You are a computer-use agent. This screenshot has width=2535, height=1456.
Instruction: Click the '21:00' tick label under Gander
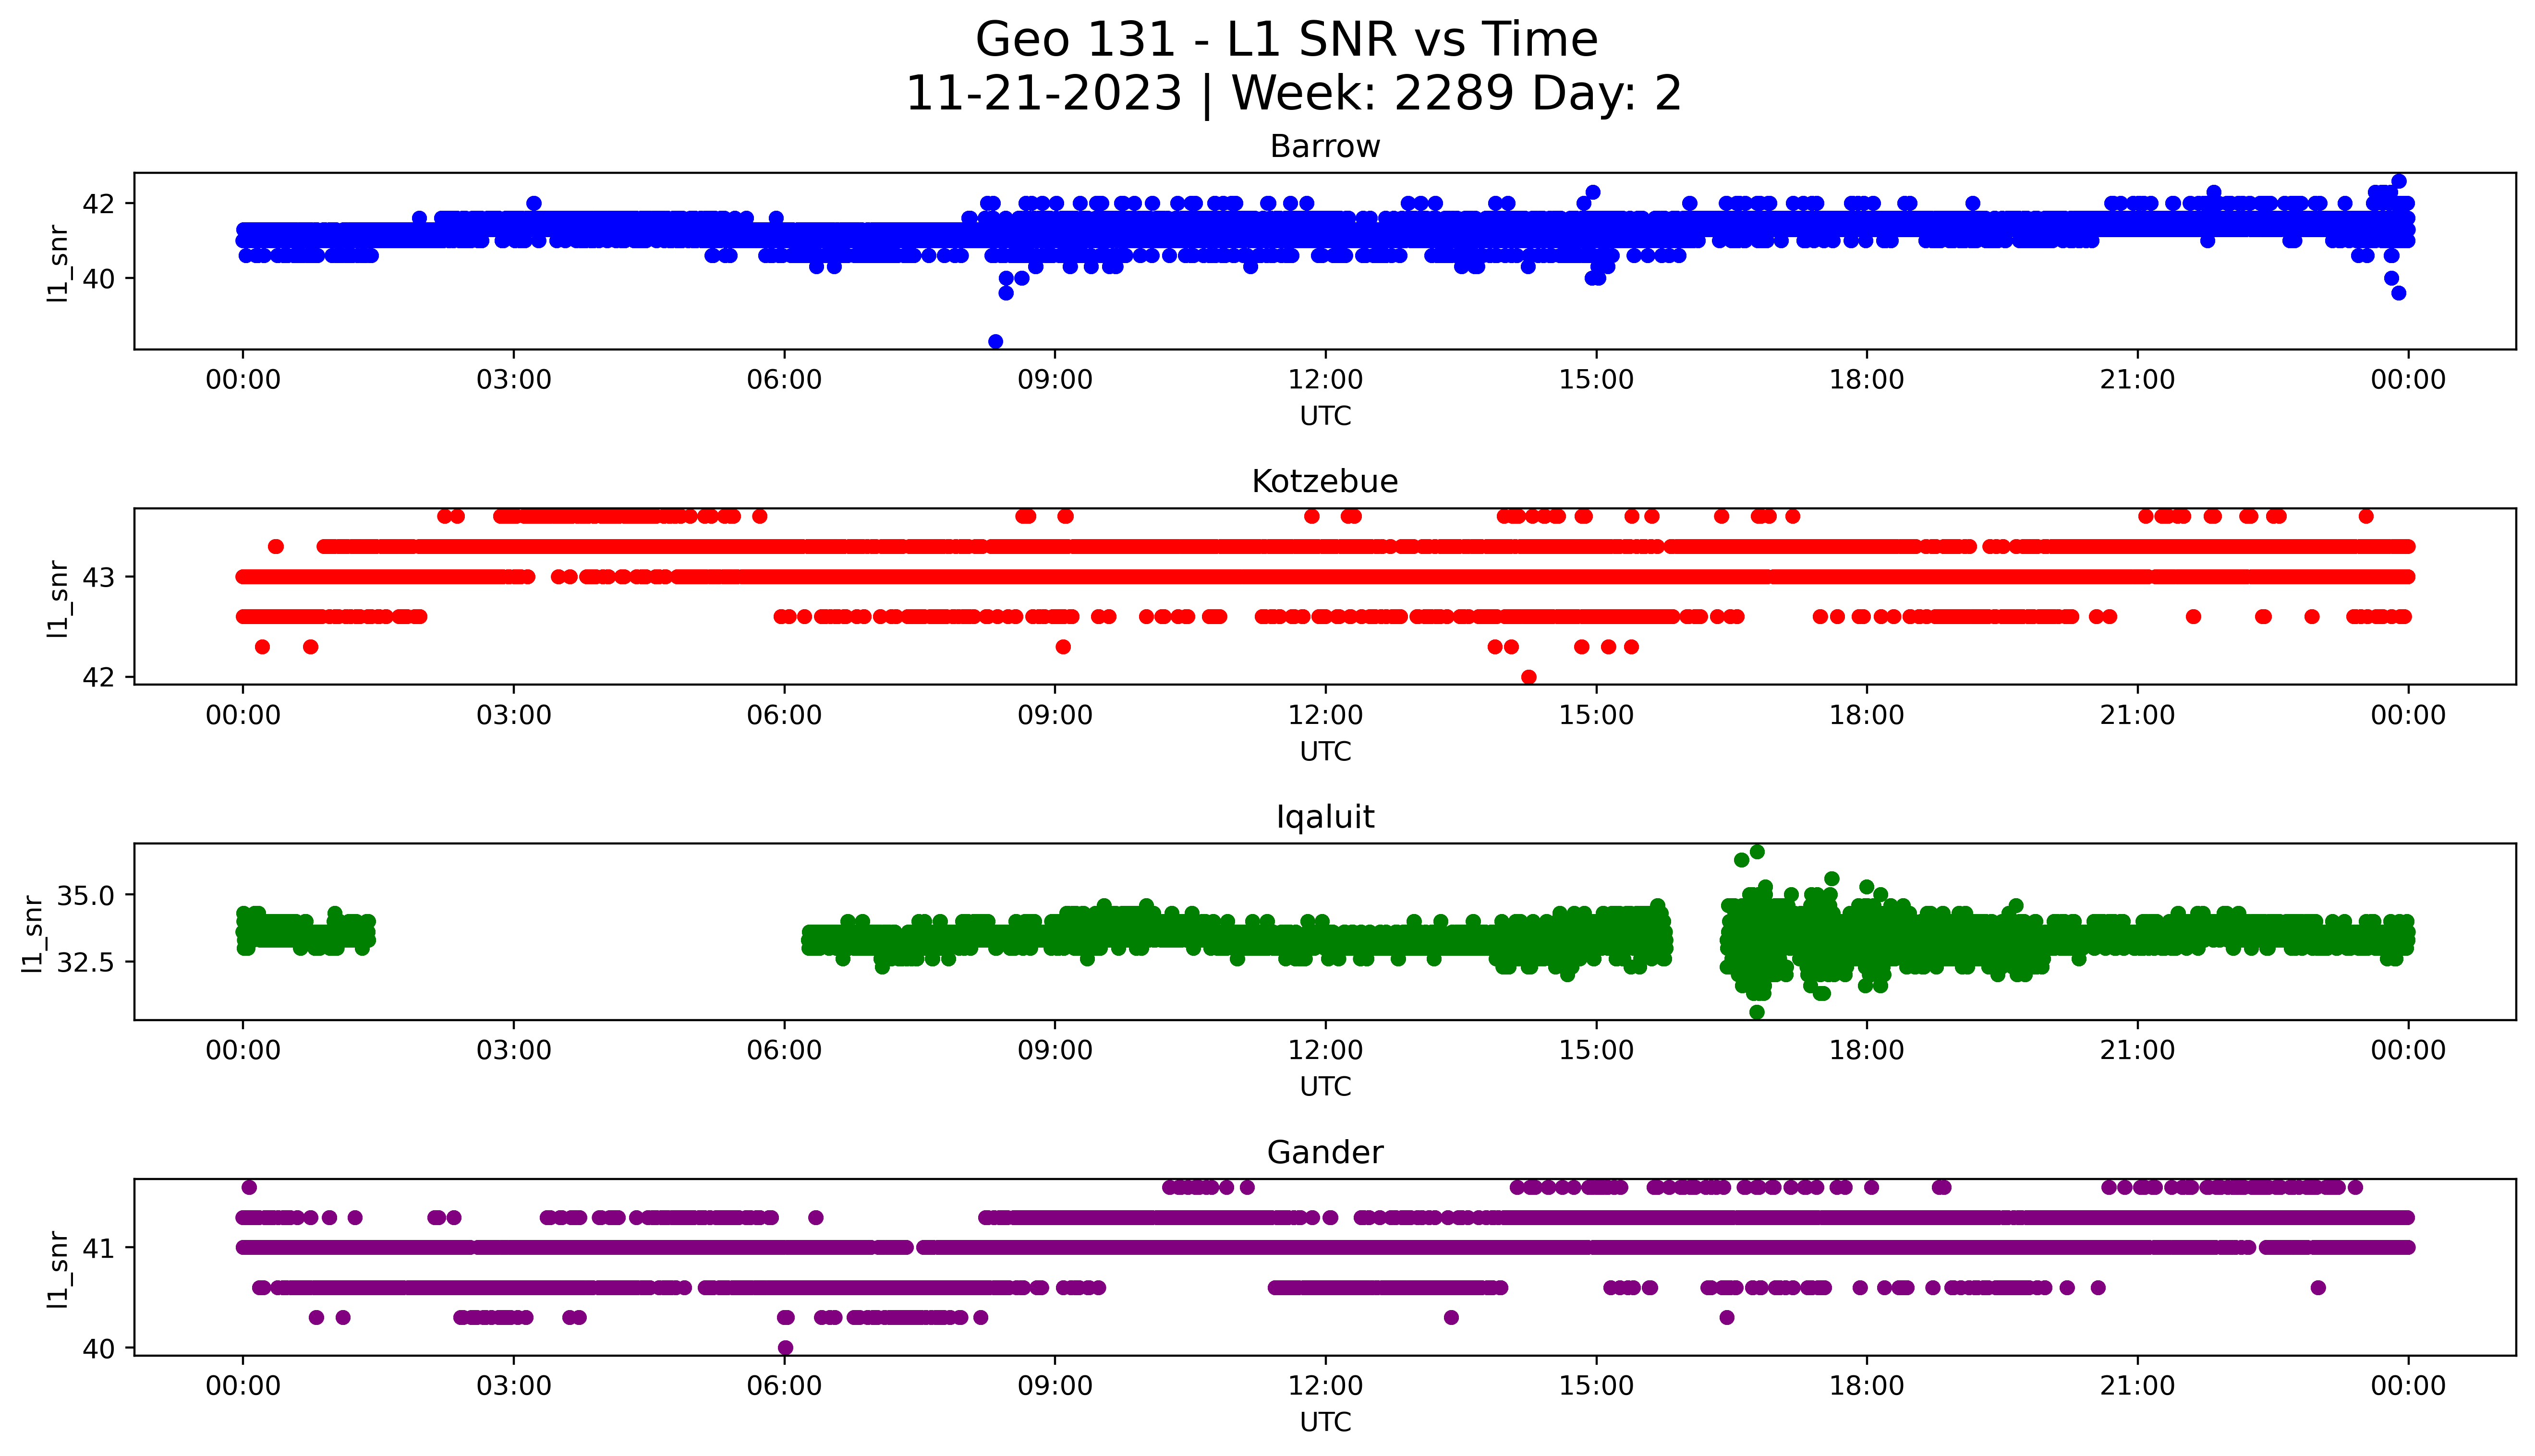click(2138, 1386)
